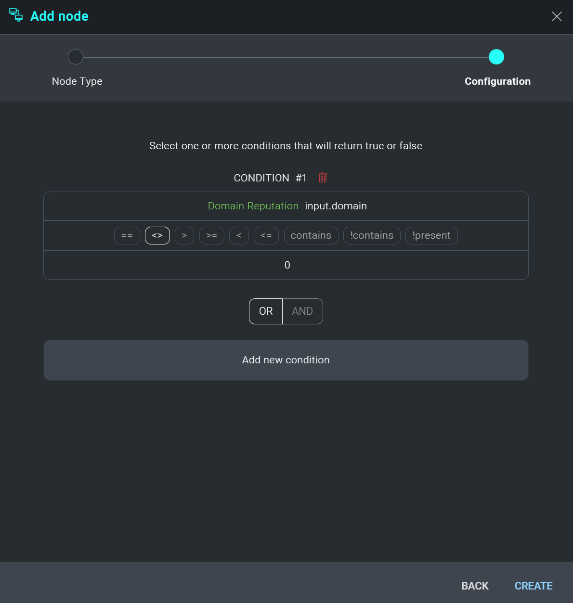Select the !present operator

431,235
